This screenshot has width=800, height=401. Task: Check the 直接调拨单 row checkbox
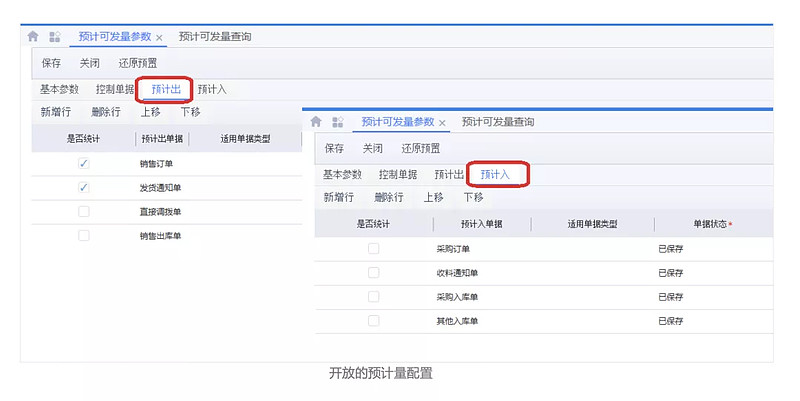coord(84,211)
